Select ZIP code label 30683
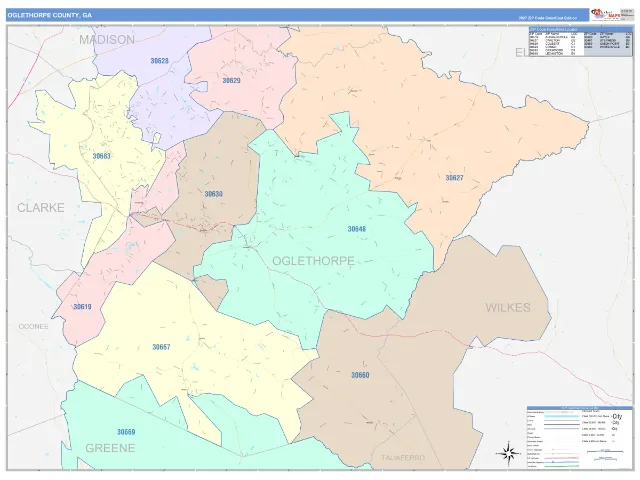640x480 pixels. coord(102,156)
